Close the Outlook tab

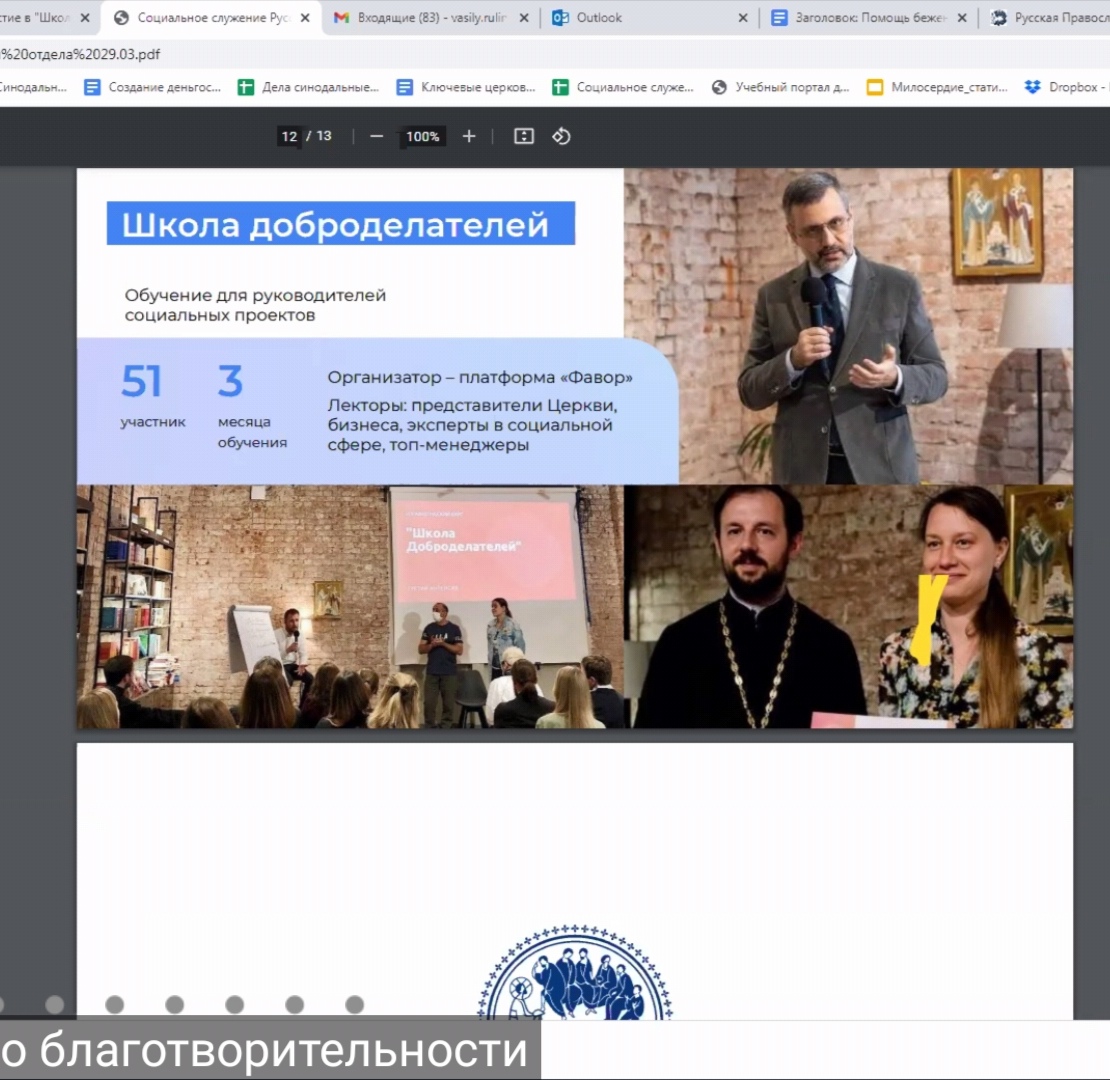coord(742,18)
